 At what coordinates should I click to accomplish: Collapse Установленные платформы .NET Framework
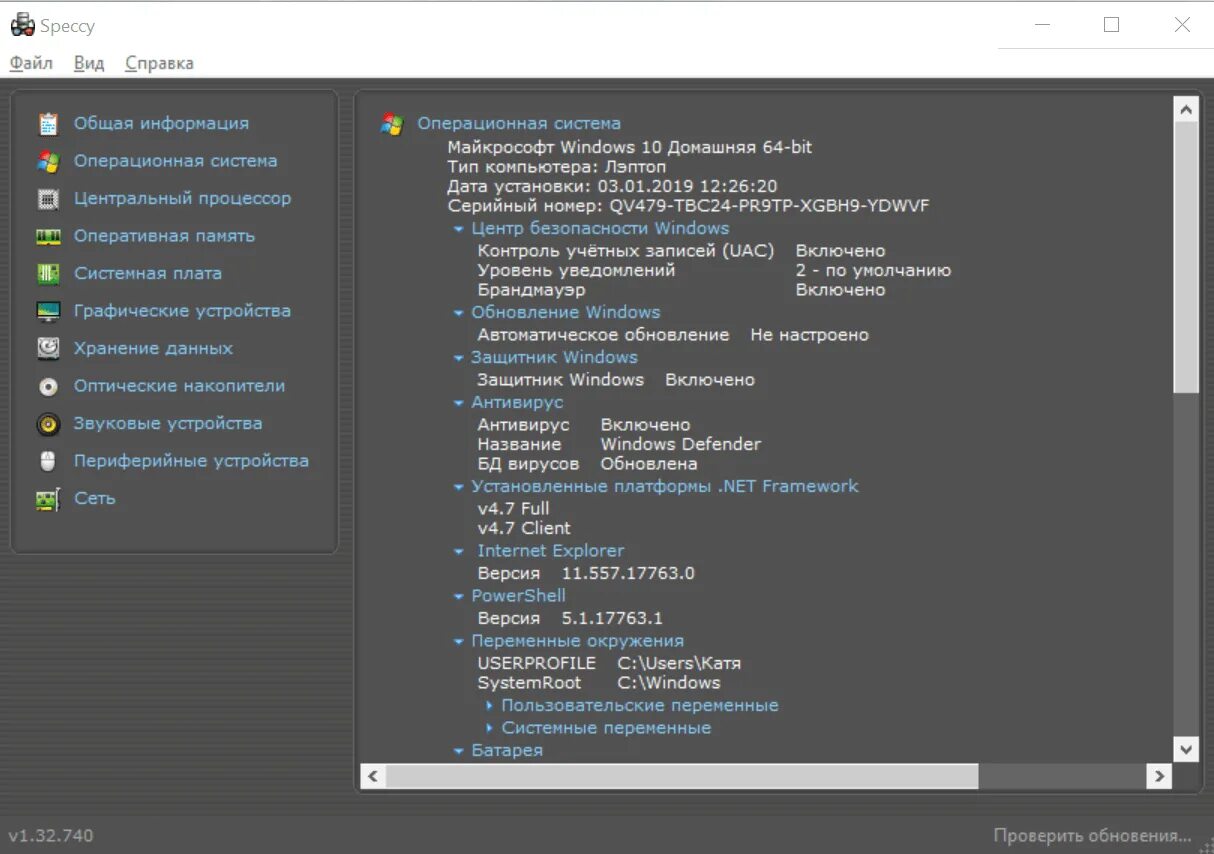458,487
